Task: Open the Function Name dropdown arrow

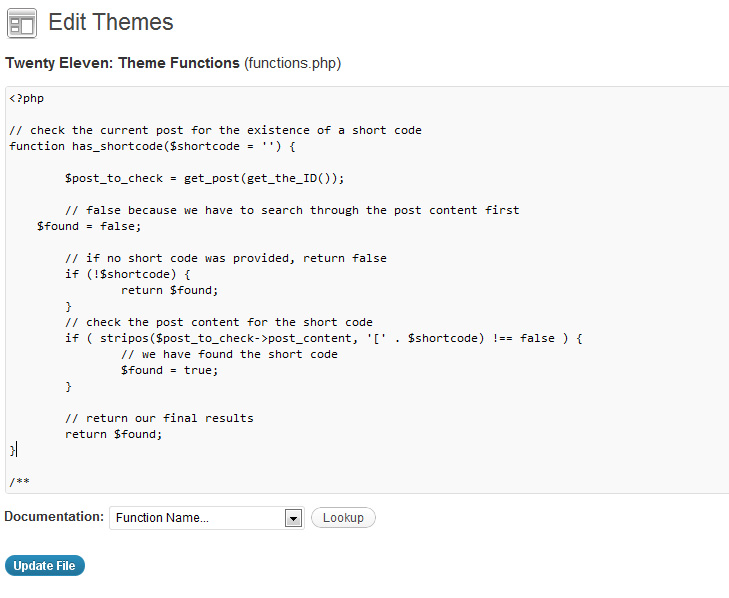Action: click(x=293, y=518)
